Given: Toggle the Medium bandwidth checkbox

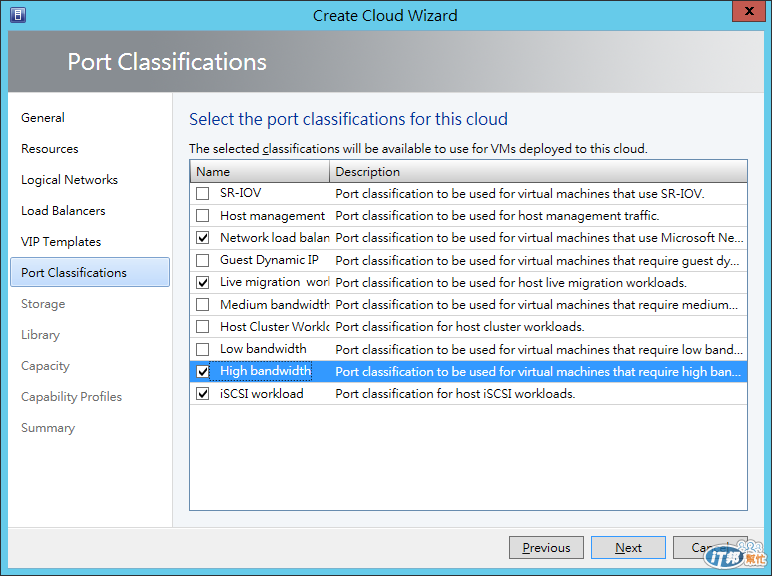Looking at the screenshot, I should click(x=203, y=304).
